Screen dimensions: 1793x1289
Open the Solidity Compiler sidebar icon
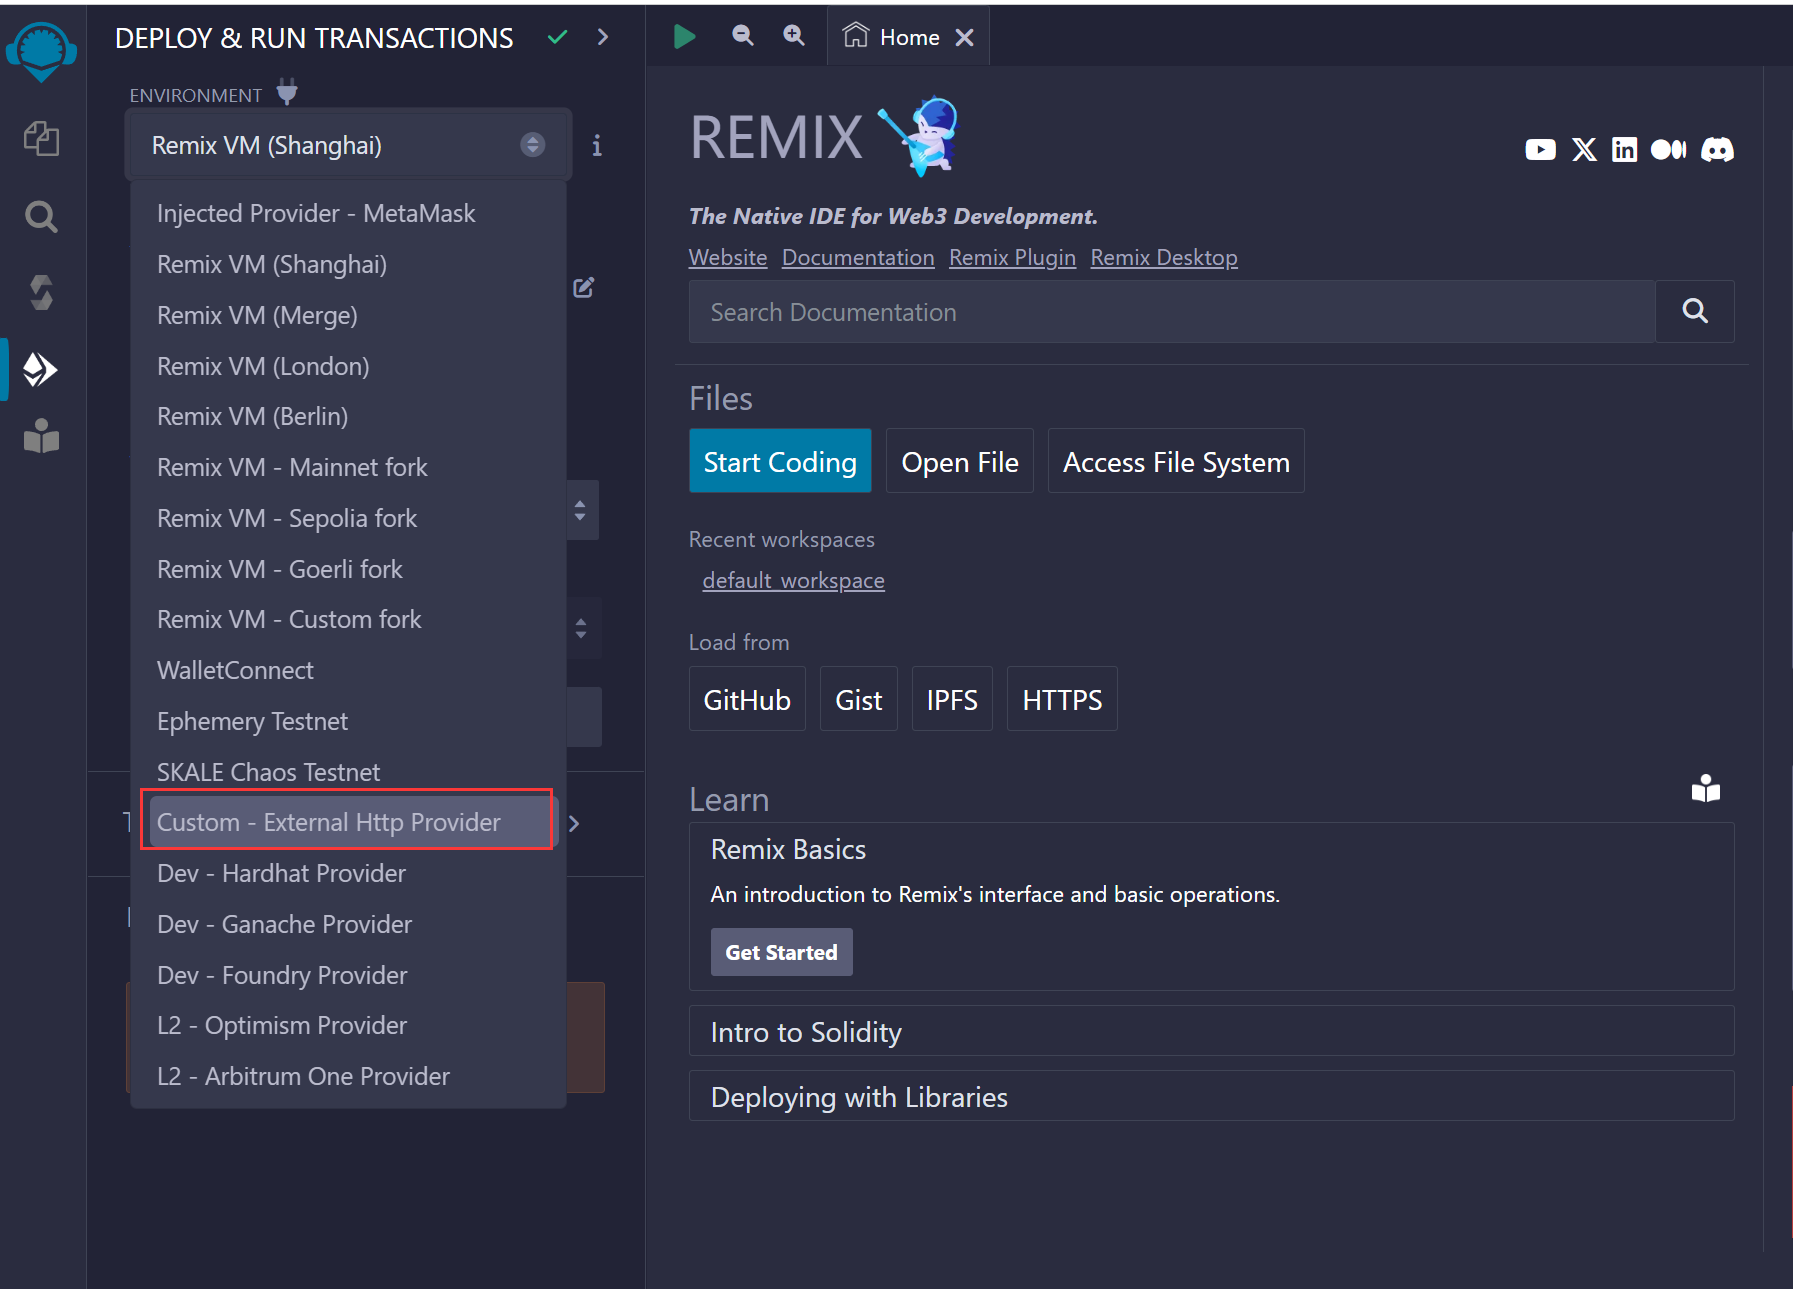41,293
